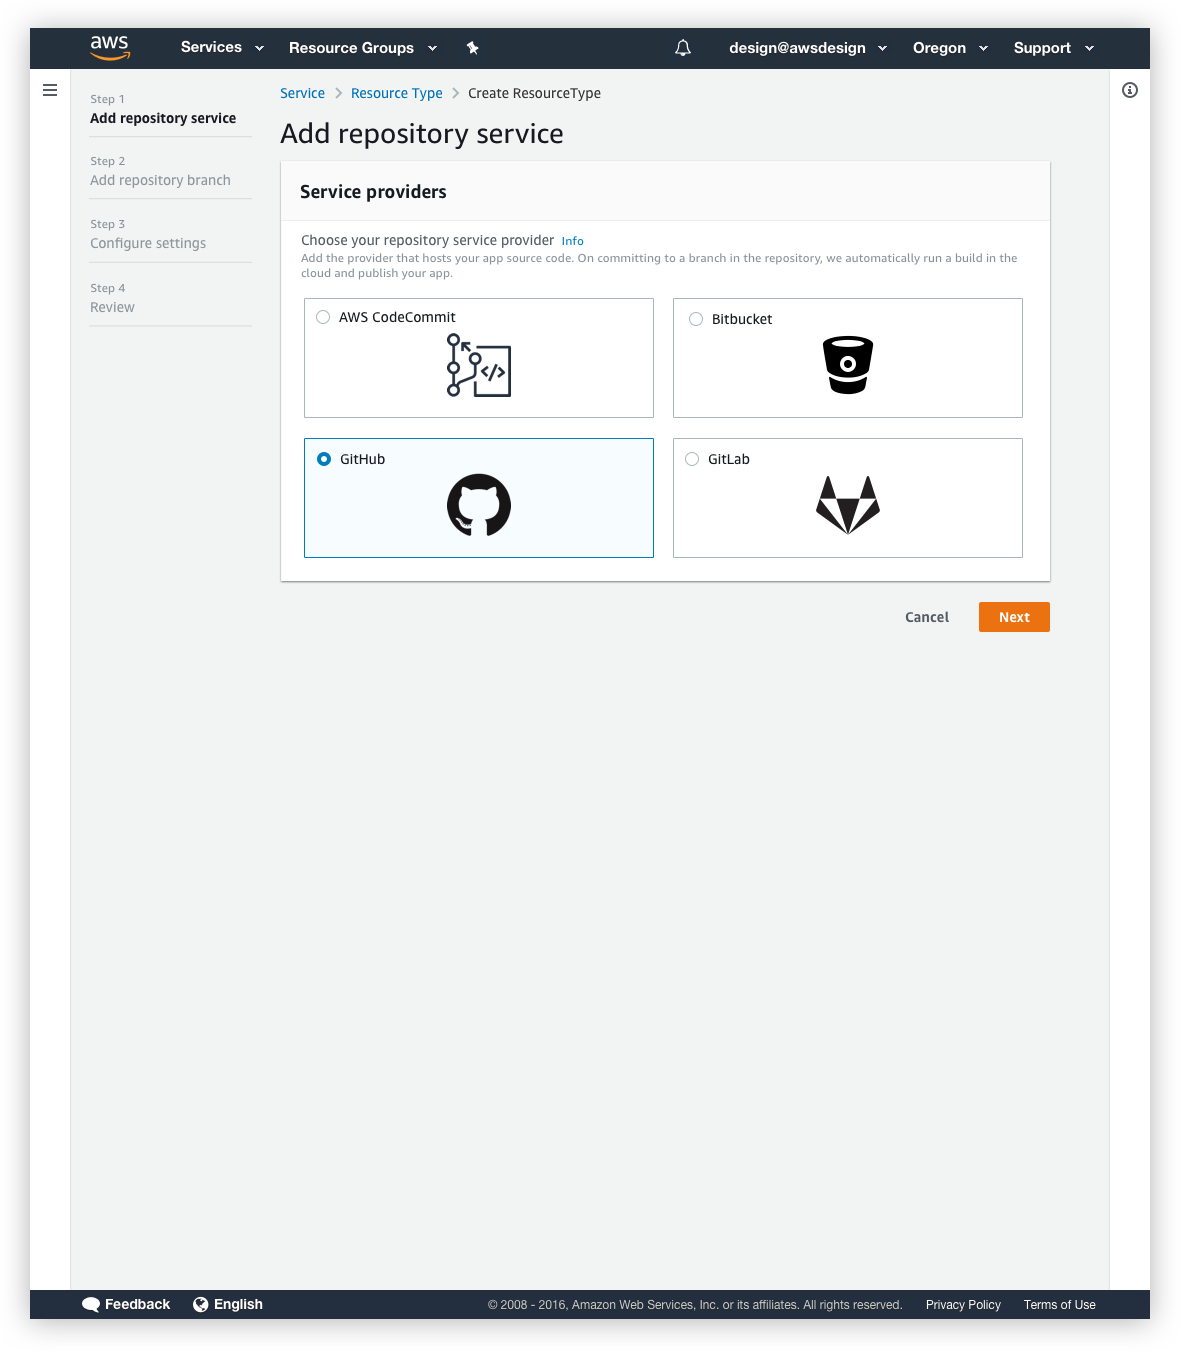Click the AWS CodeCommit label
Screen dimensions: 1180x1351
tap(397, 317)
